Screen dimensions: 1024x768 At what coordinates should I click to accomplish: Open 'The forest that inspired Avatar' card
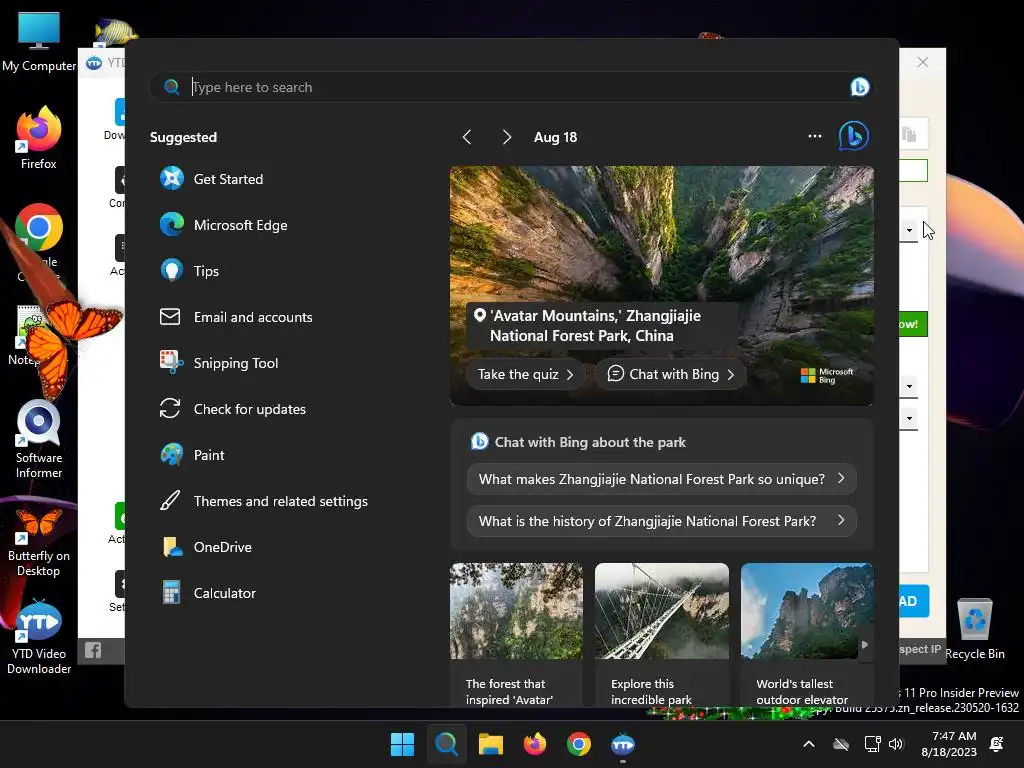516,635
